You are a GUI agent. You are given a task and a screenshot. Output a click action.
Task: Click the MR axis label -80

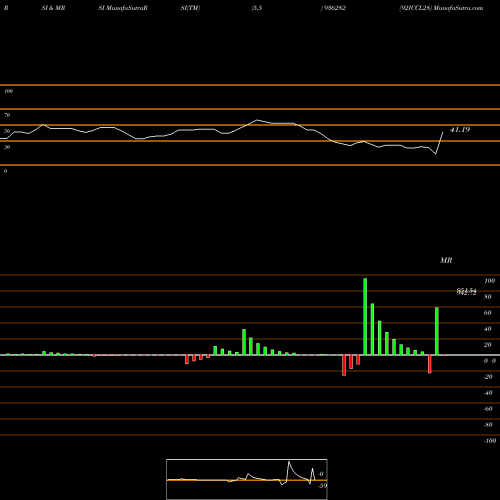(488, 425)
